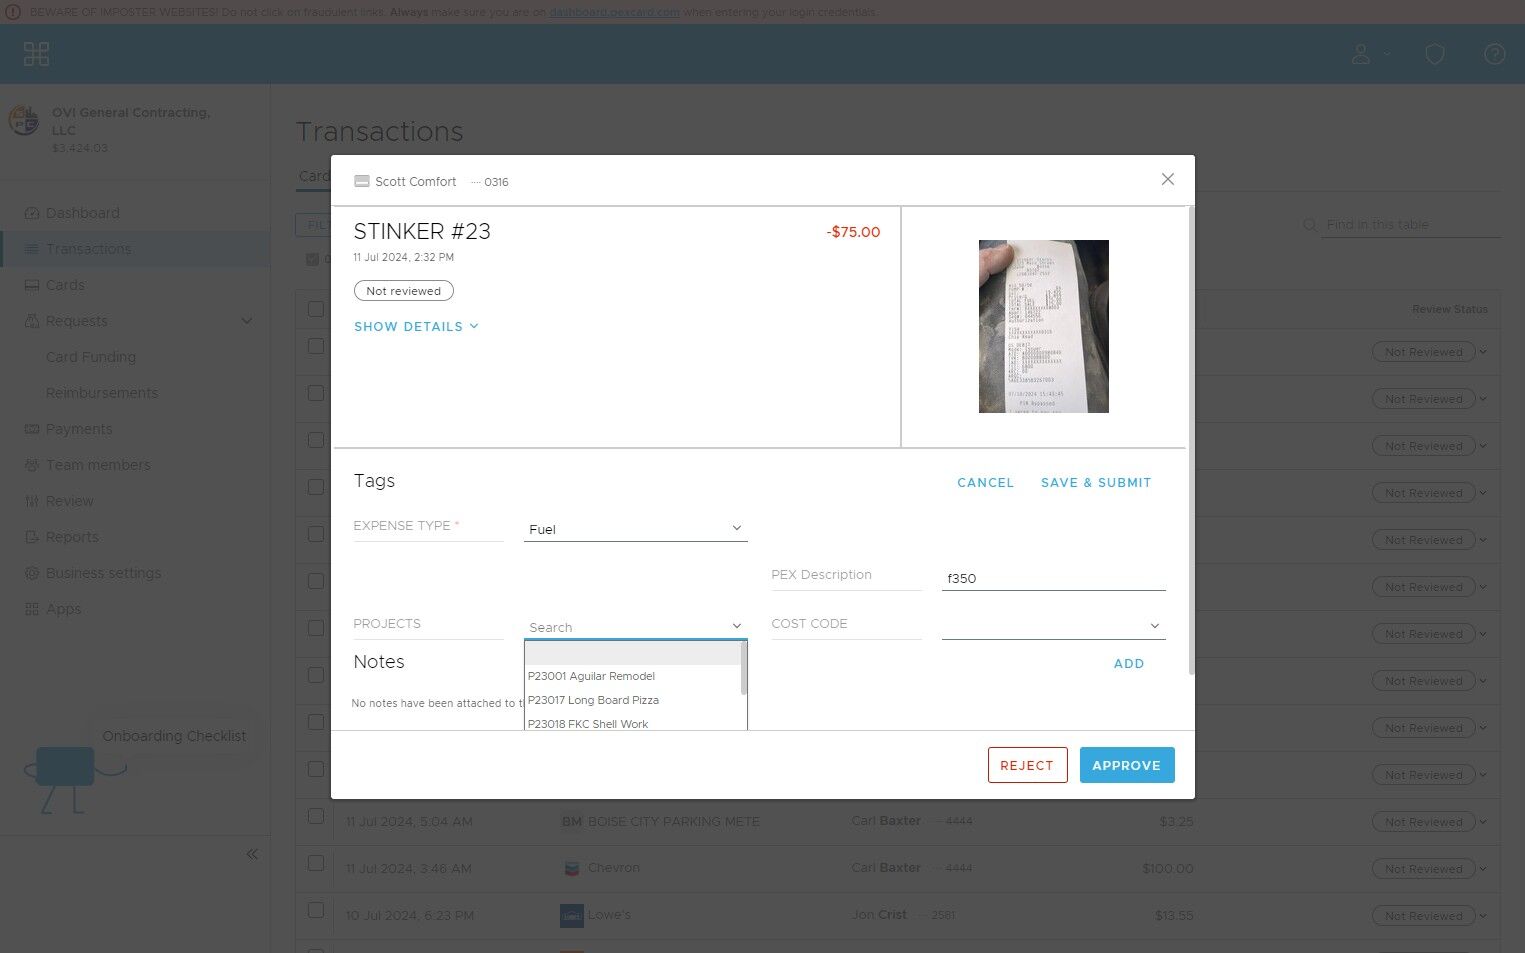Follow the dashboard.pexcard.com link in banner

(x=614, y=12)
